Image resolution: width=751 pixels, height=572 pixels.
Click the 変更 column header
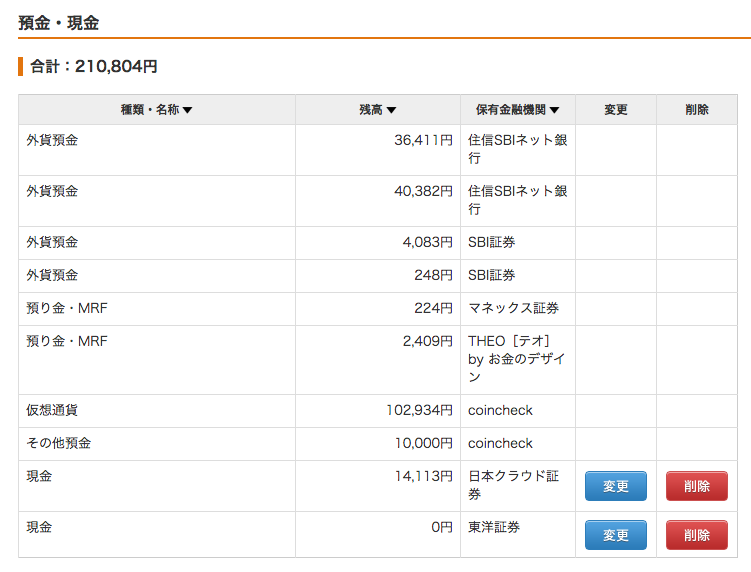point(615,110)
